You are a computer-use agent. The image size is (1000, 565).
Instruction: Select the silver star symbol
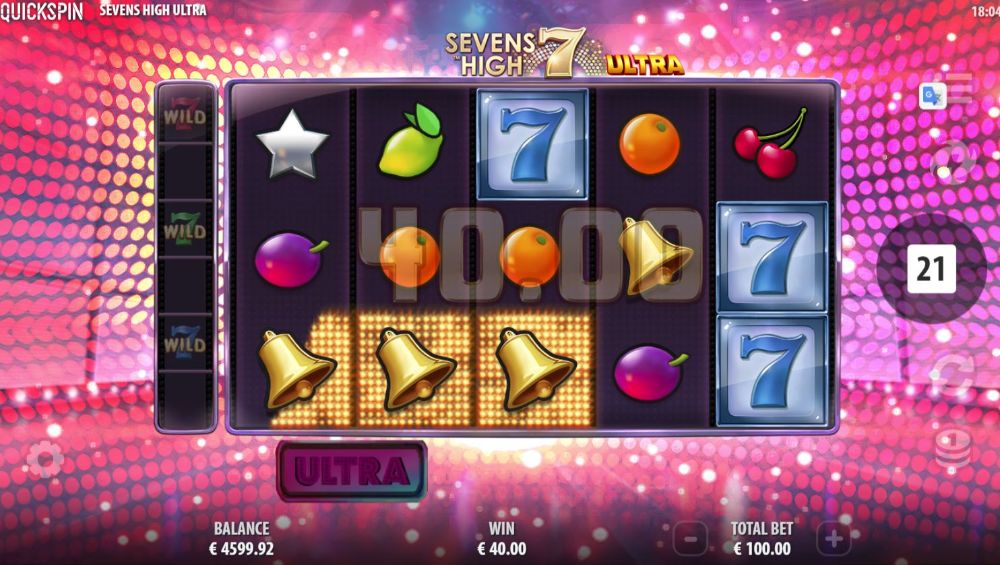point(292,144)
